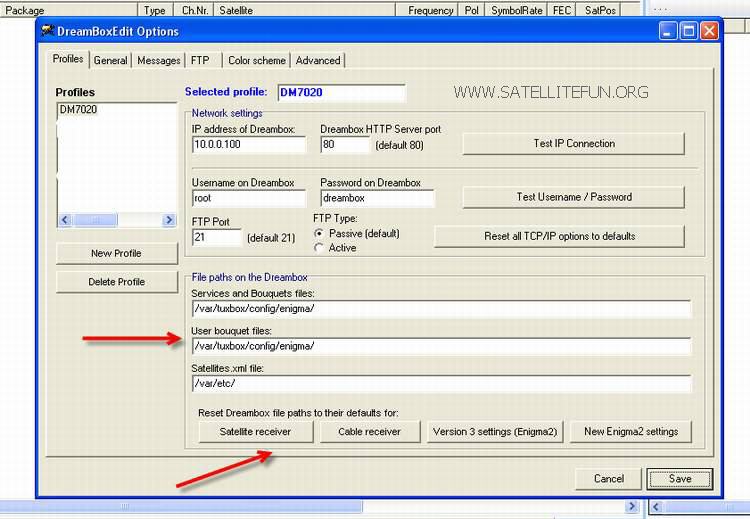Image resolution: width=750 pixels, height=519 pixels.
Task: Click Services and Bouquets files path field
Action: pyautogui.click(x=441, y=309)
